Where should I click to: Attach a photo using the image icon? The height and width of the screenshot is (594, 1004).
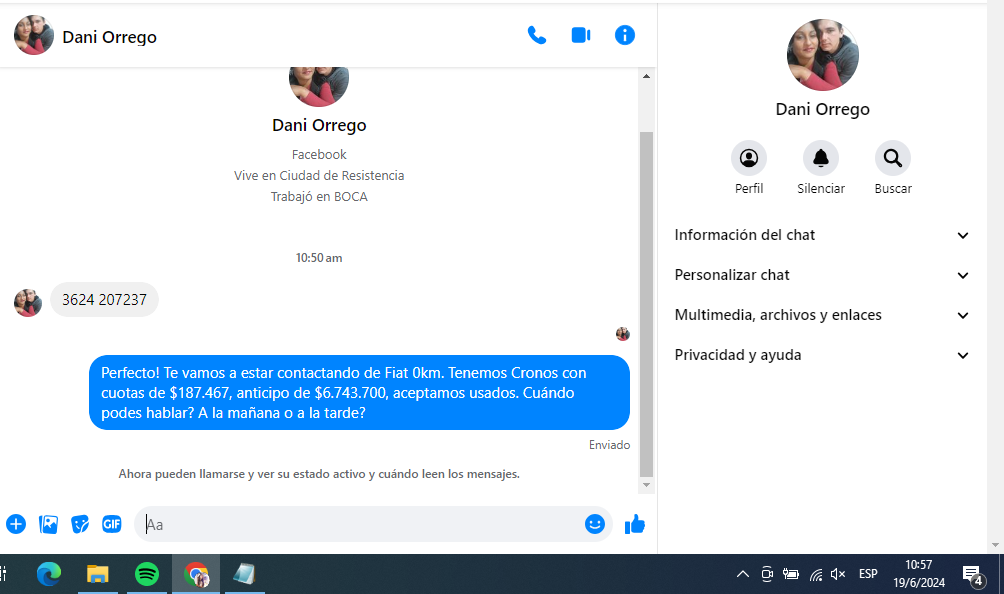click(x=48, y=524)
